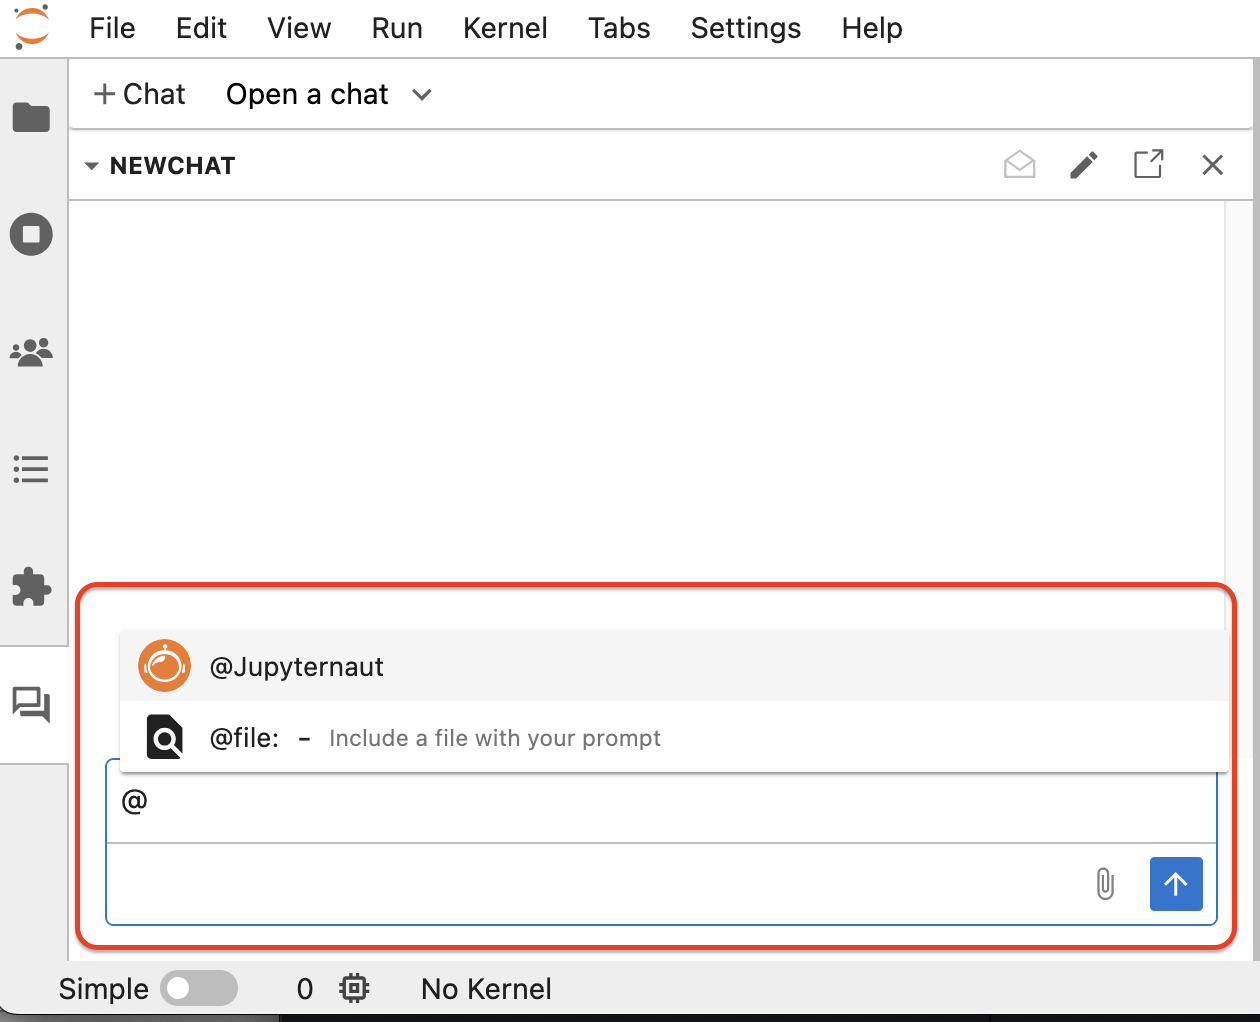The height and width of the screenshot is (1022, 1260).
Task: Close the NEWCHAT section
Action: coord(1212,165)
